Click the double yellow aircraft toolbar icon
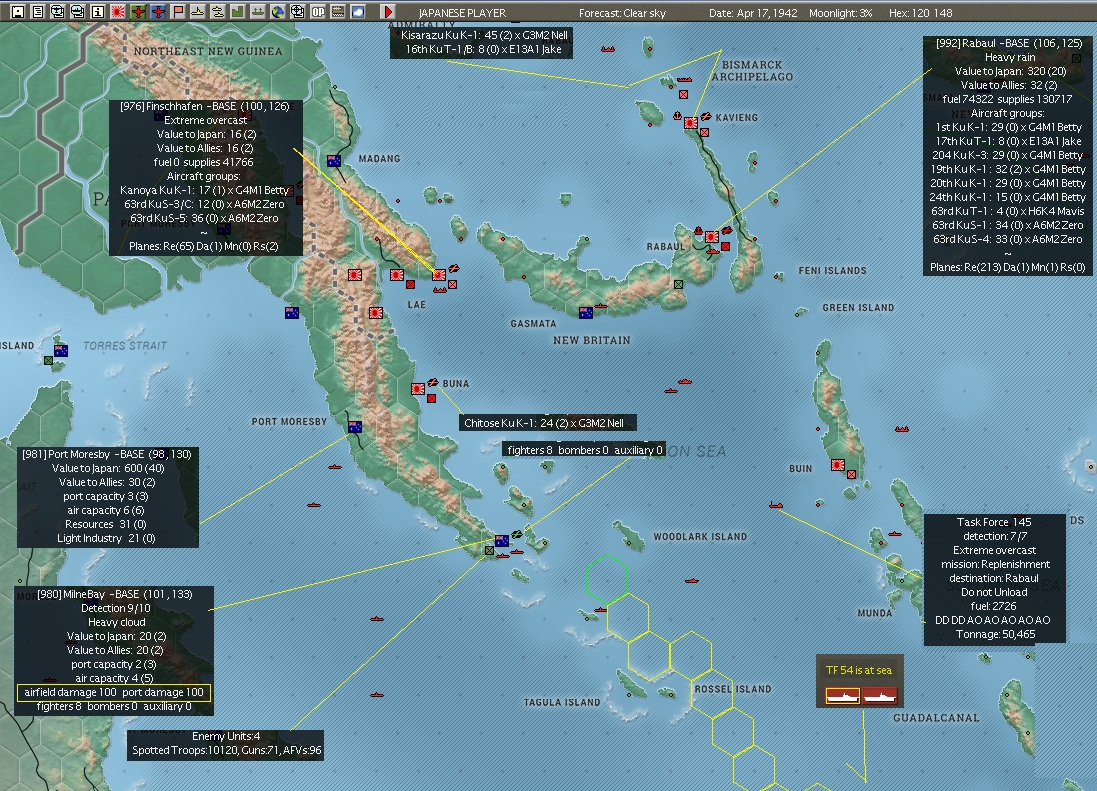 pyautogui.click(x=218, y=12)
